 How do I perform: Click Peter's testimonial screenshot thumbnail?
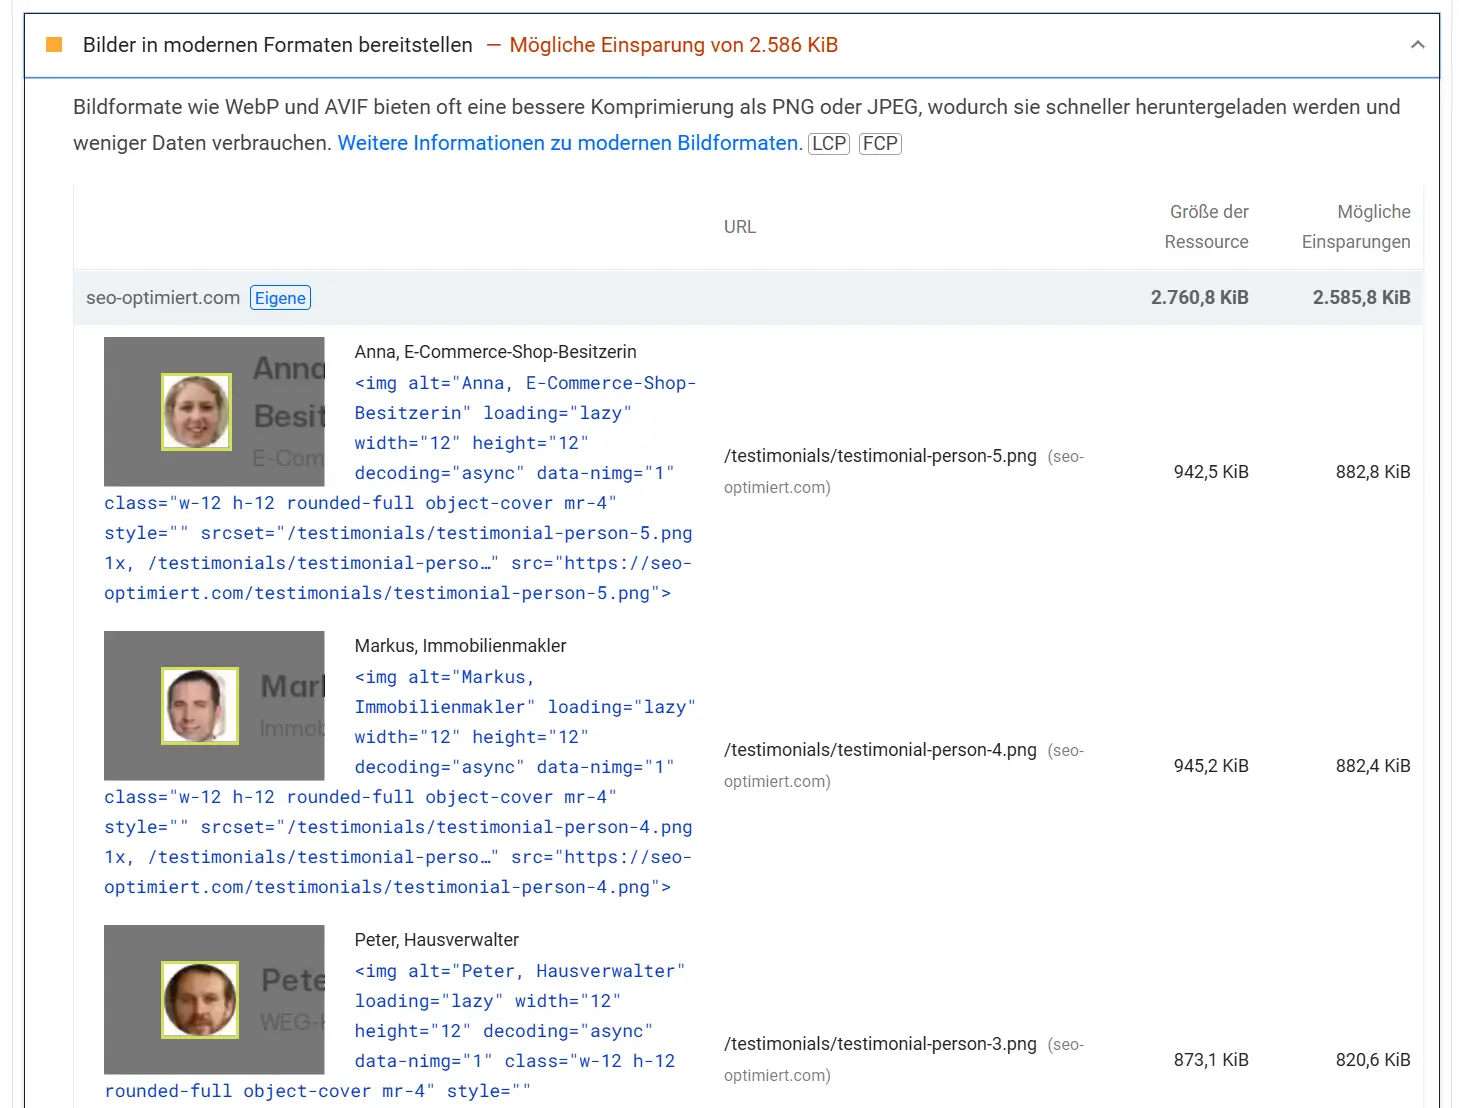pyautogui.click(x=214, y=1000)
